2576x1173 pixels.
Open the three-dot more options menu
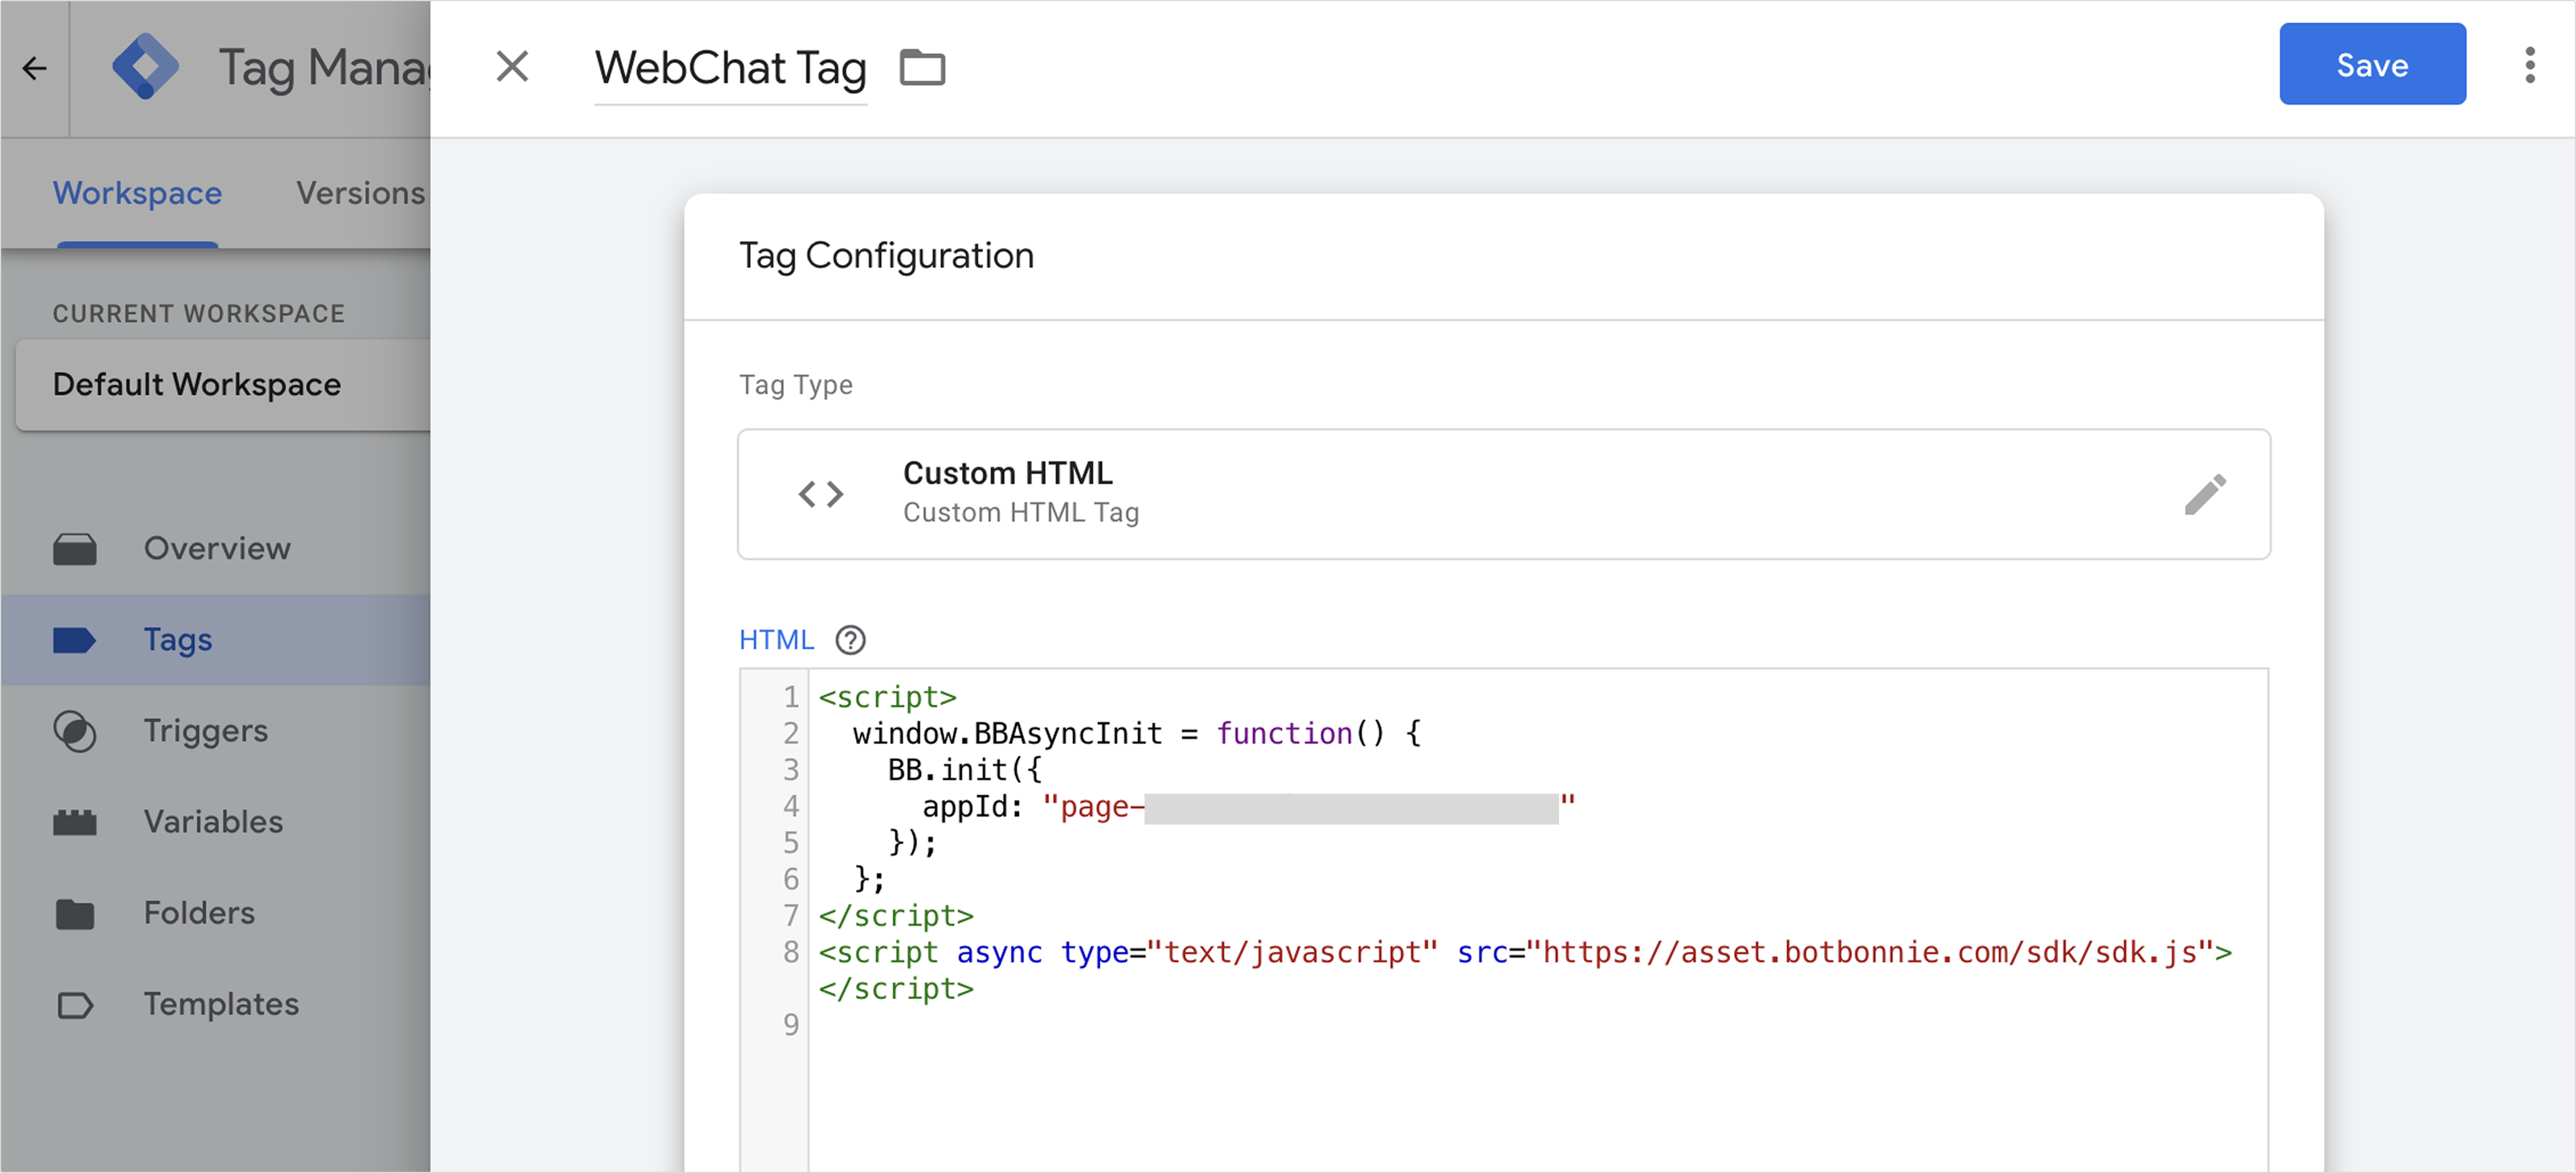(2529, 66)
